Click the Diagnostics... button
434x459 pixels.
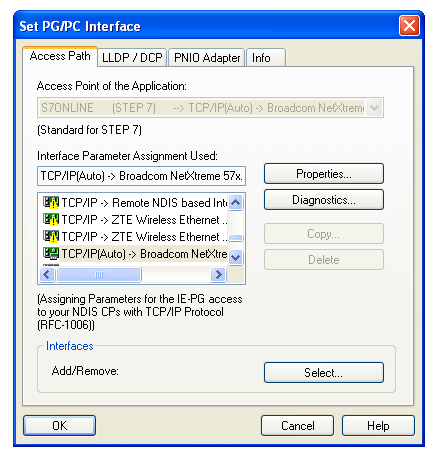pyautogui.click(x=324, y=200)
